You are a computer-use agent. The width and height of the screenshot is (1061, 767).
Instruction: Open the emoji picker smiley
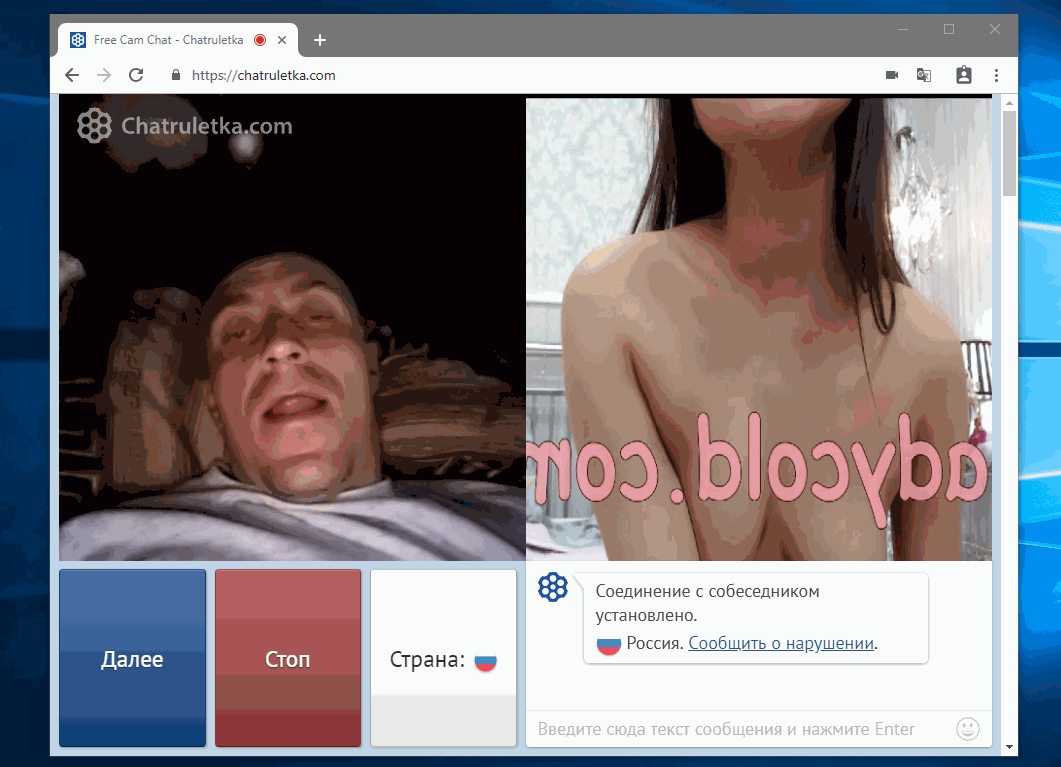967,728
